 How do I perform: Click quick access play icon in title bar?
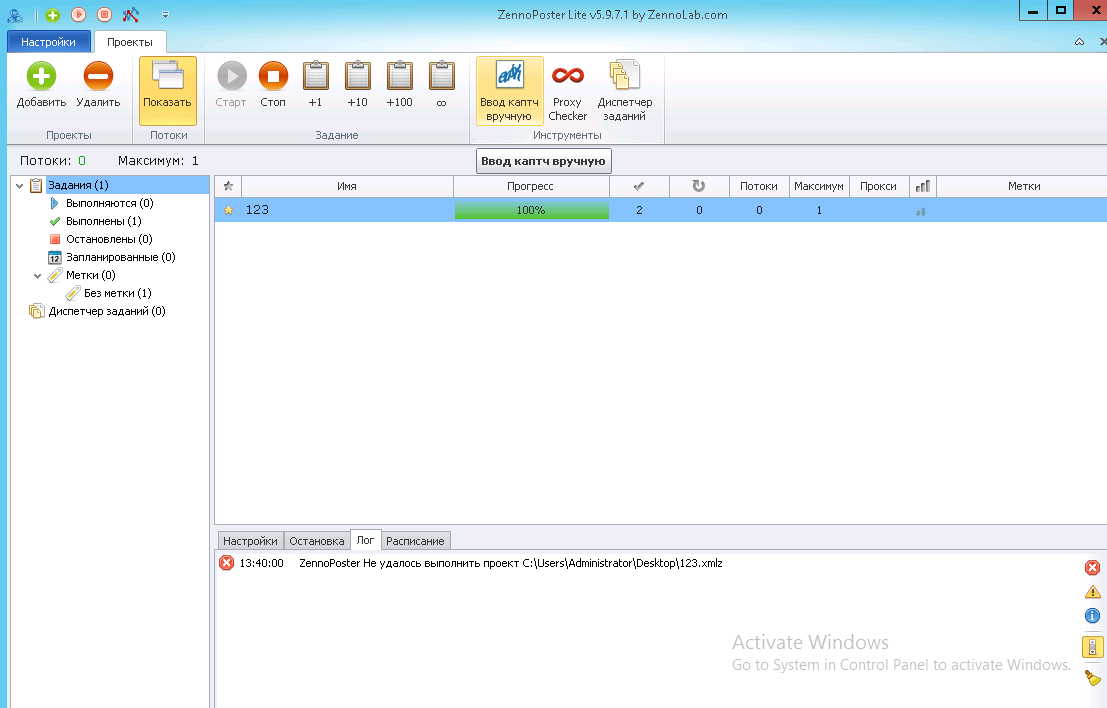78,15
